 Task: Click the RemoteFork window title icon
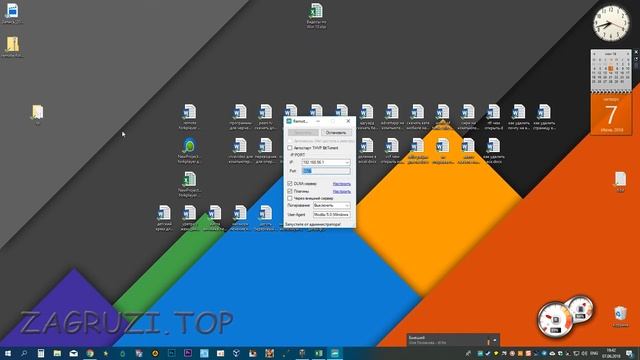click(289, 121)
